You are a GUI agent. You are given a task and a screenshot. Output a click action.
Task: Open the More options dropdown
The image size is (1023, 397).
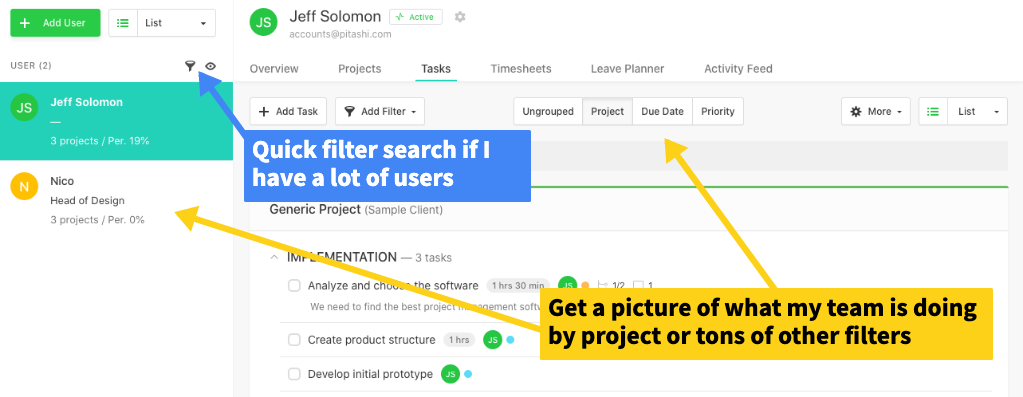(x=876, y=111)
